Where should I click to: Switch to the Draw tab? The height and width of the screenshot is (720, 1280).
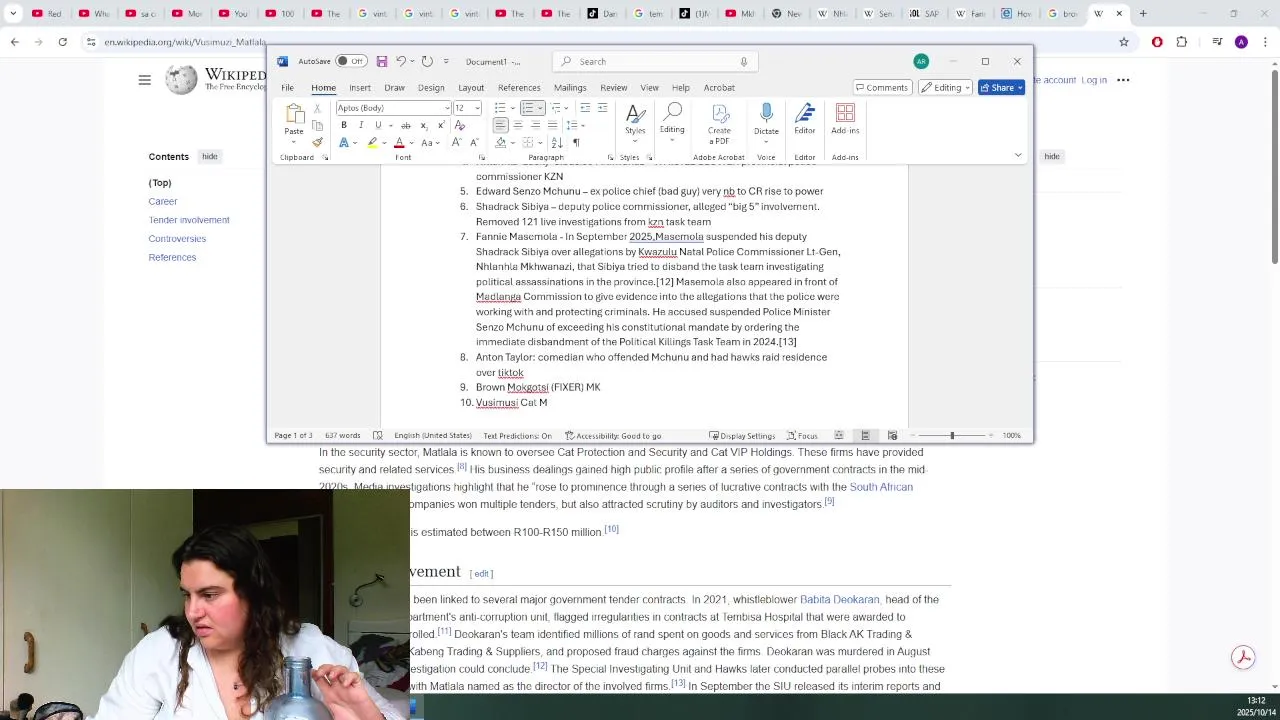394,87
